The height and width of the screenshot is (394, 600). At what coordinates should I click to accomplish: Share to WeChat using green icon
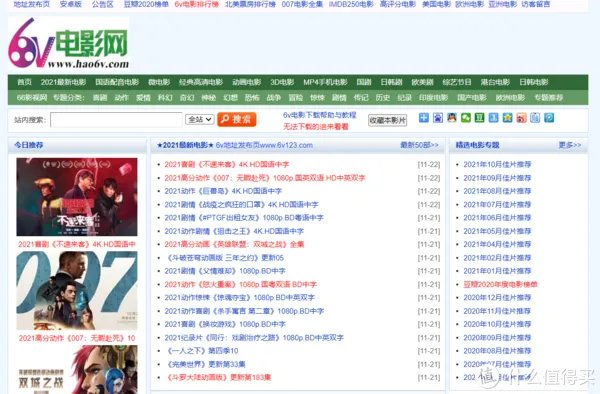(x=465, y=118)
